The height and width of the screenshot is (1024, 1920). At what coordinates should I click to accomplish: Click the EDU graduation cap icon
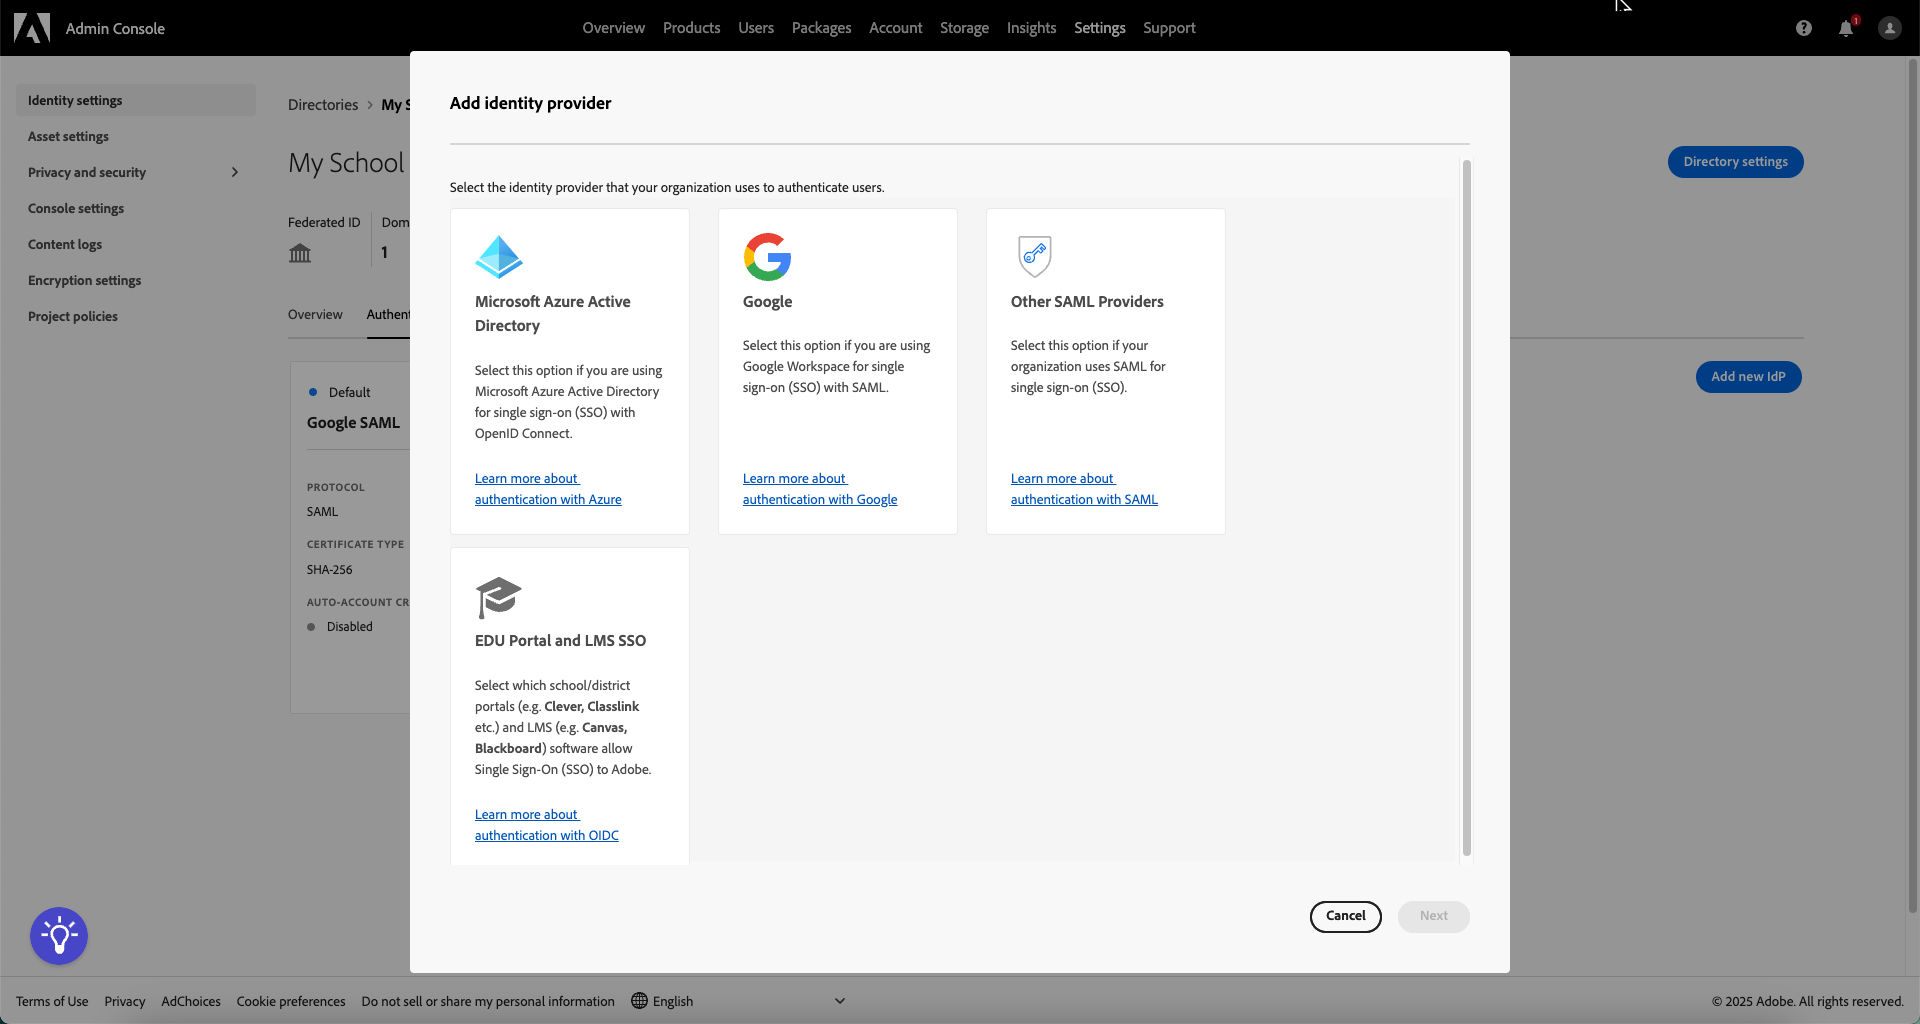tap(498, 597)
